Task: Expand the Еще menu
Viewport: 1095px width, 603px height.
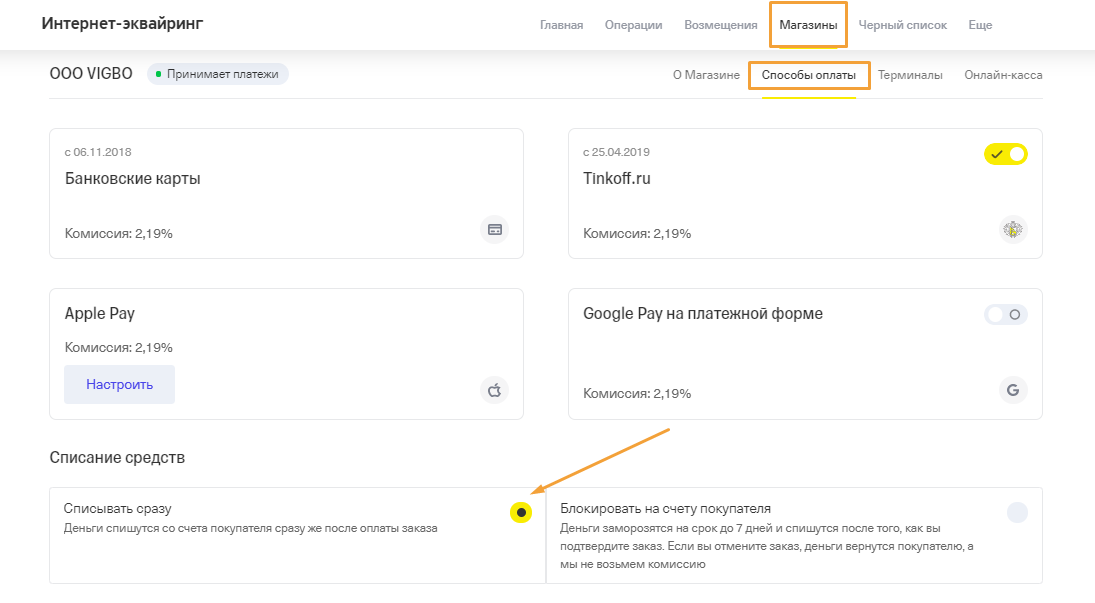Action: pyautogui.click(x=980, y=25)
